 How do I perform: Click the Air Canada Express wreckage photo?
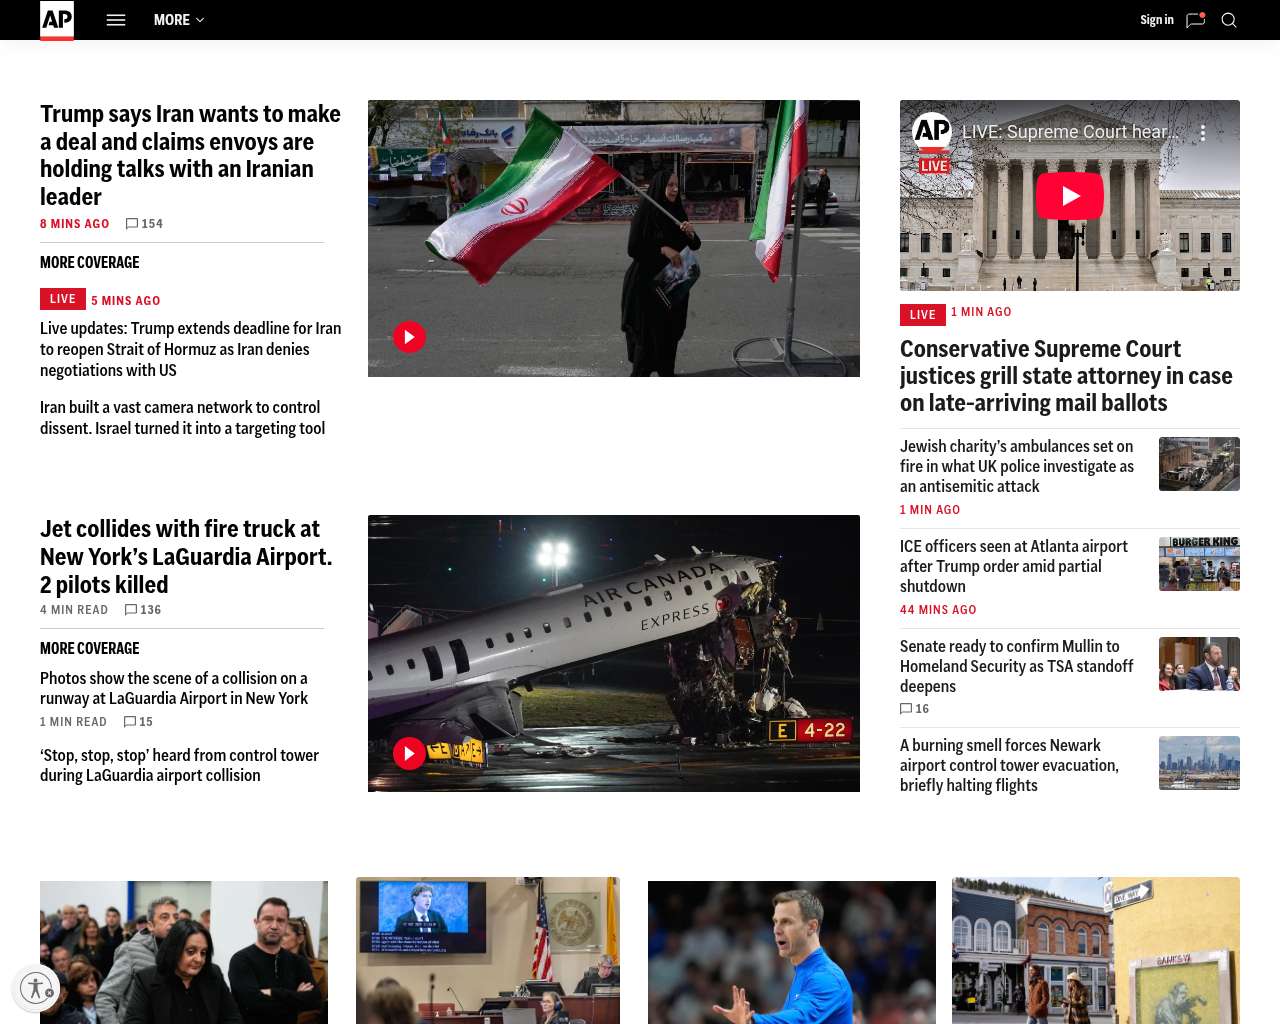click(614, 653)
